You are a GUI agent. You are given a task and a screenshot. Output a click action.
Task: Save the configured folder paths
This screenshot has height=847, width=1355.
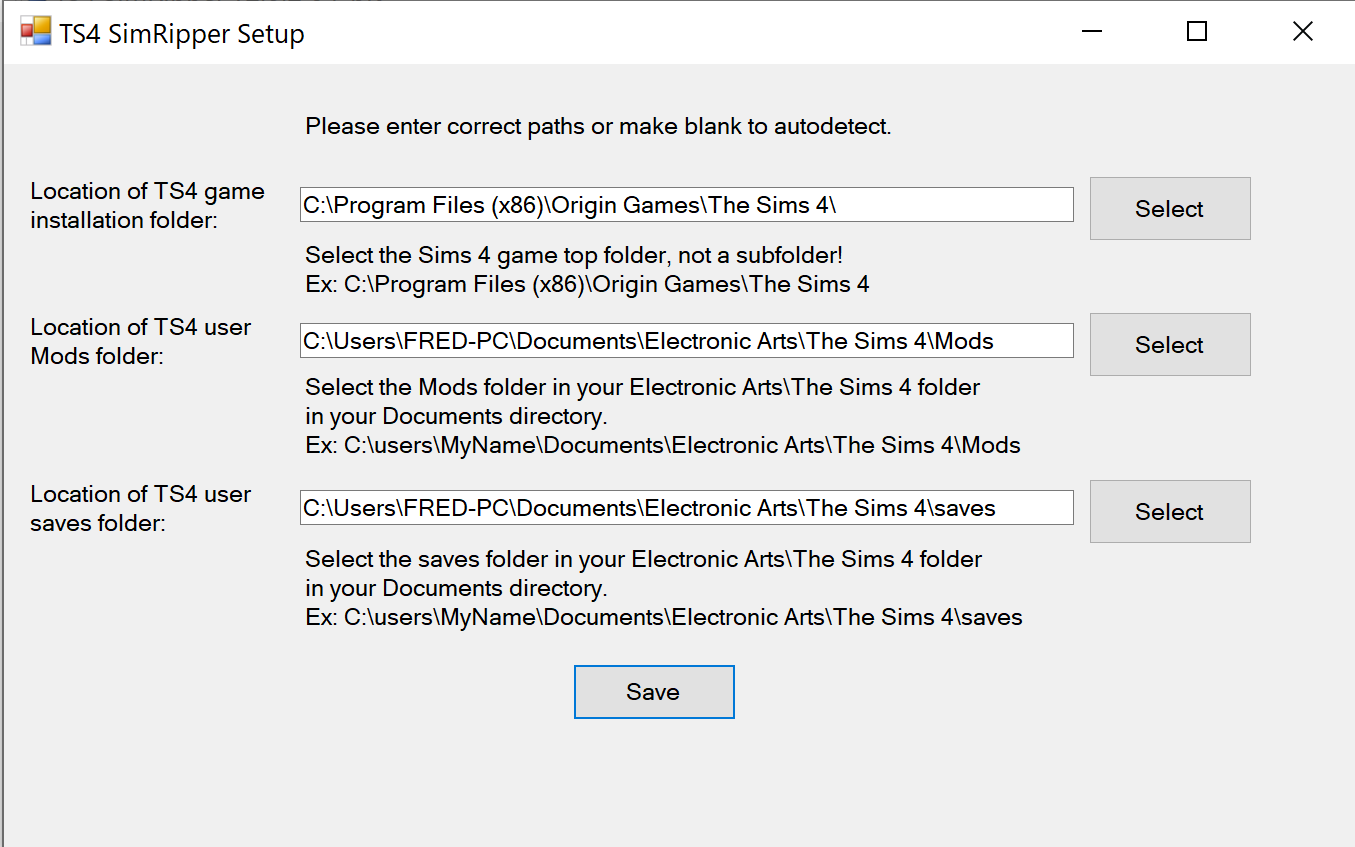(653, 691)
